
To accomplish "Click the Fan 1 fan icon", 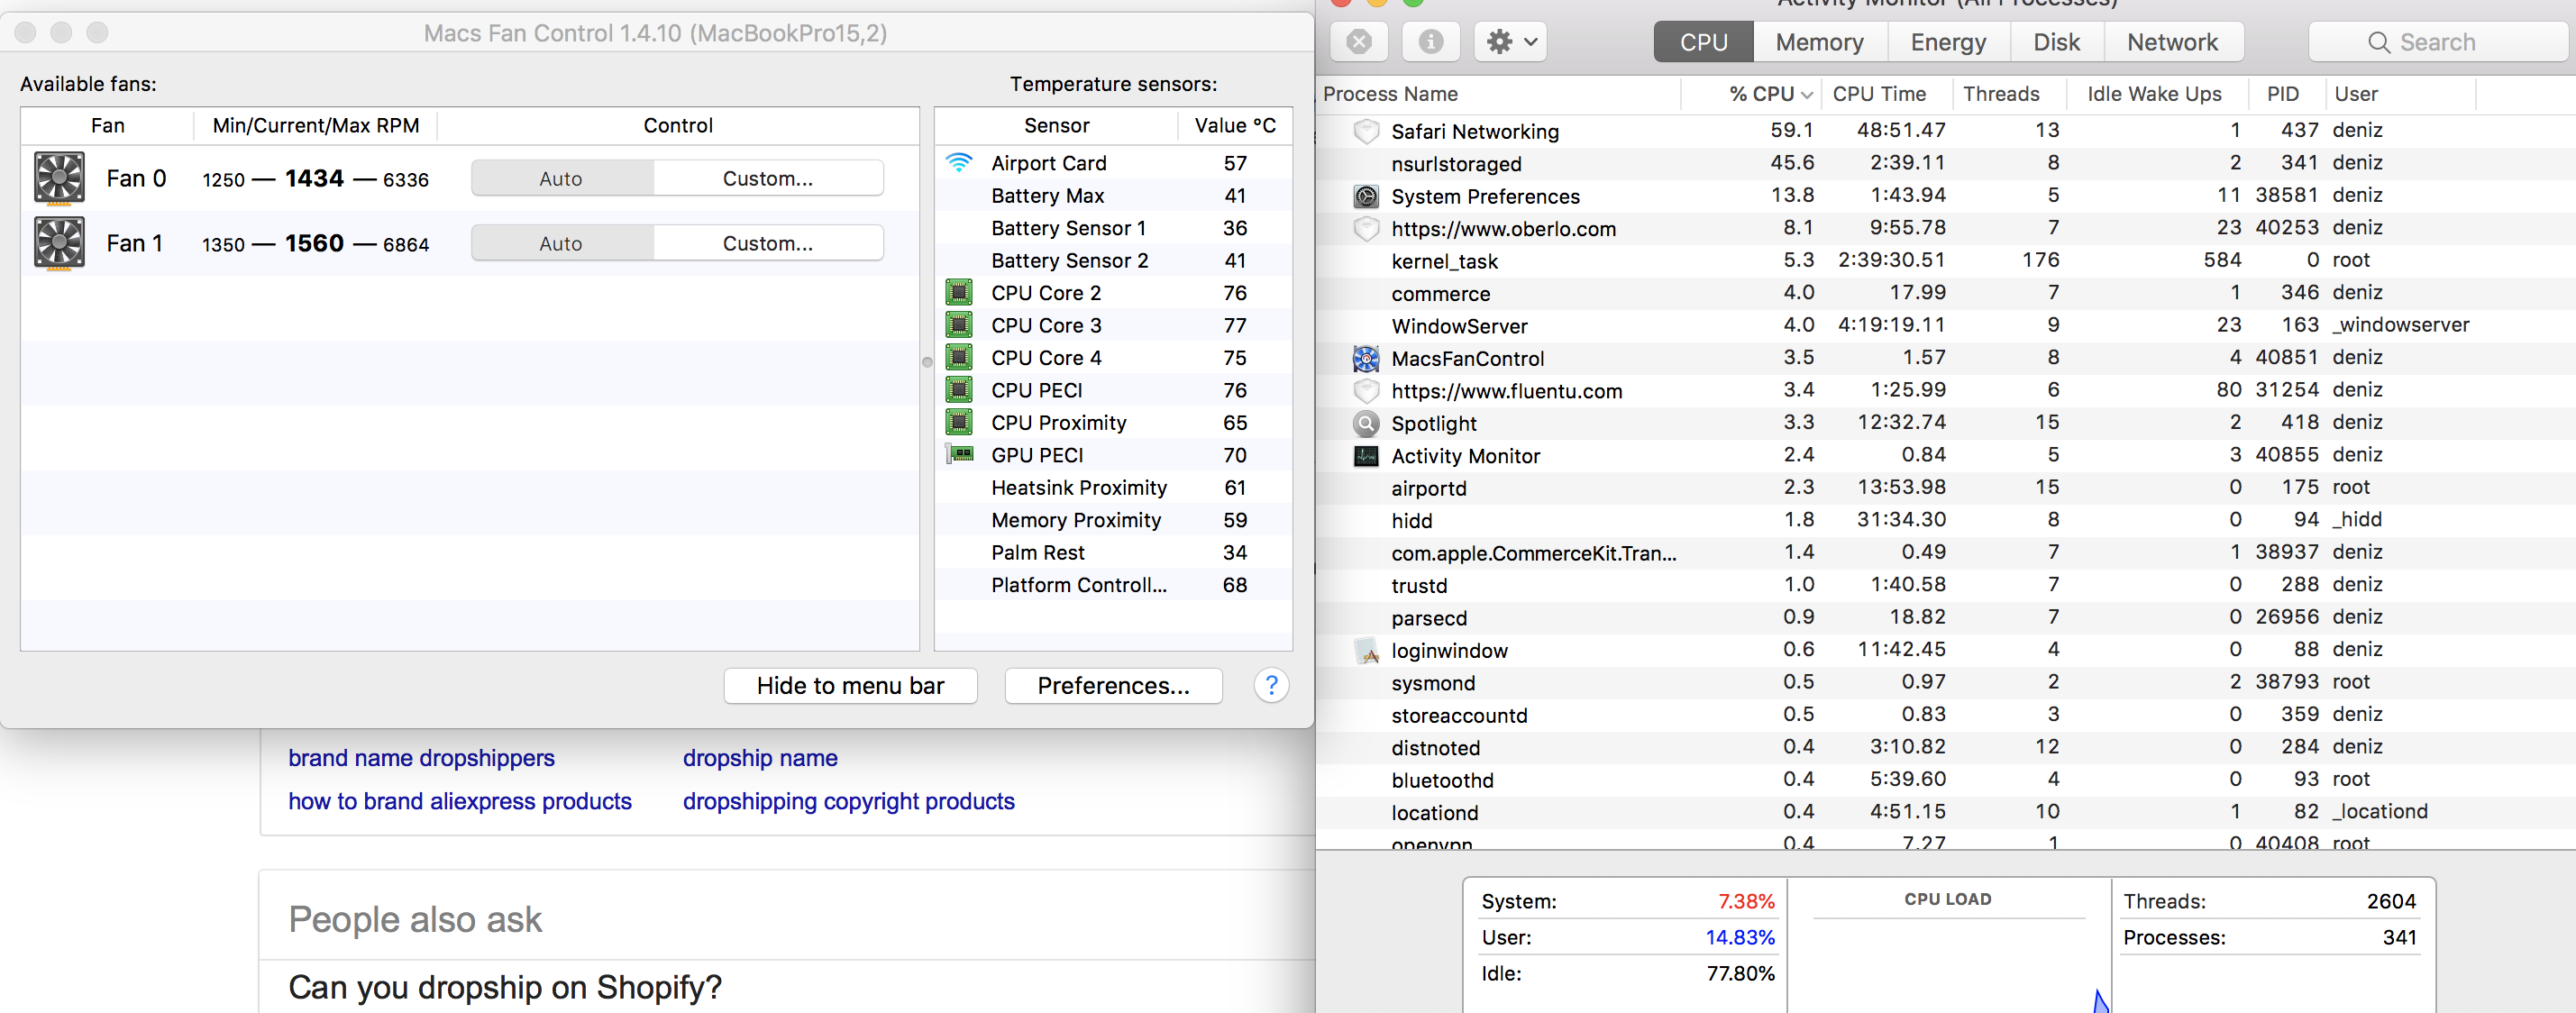I will click(x=59, y=244).
